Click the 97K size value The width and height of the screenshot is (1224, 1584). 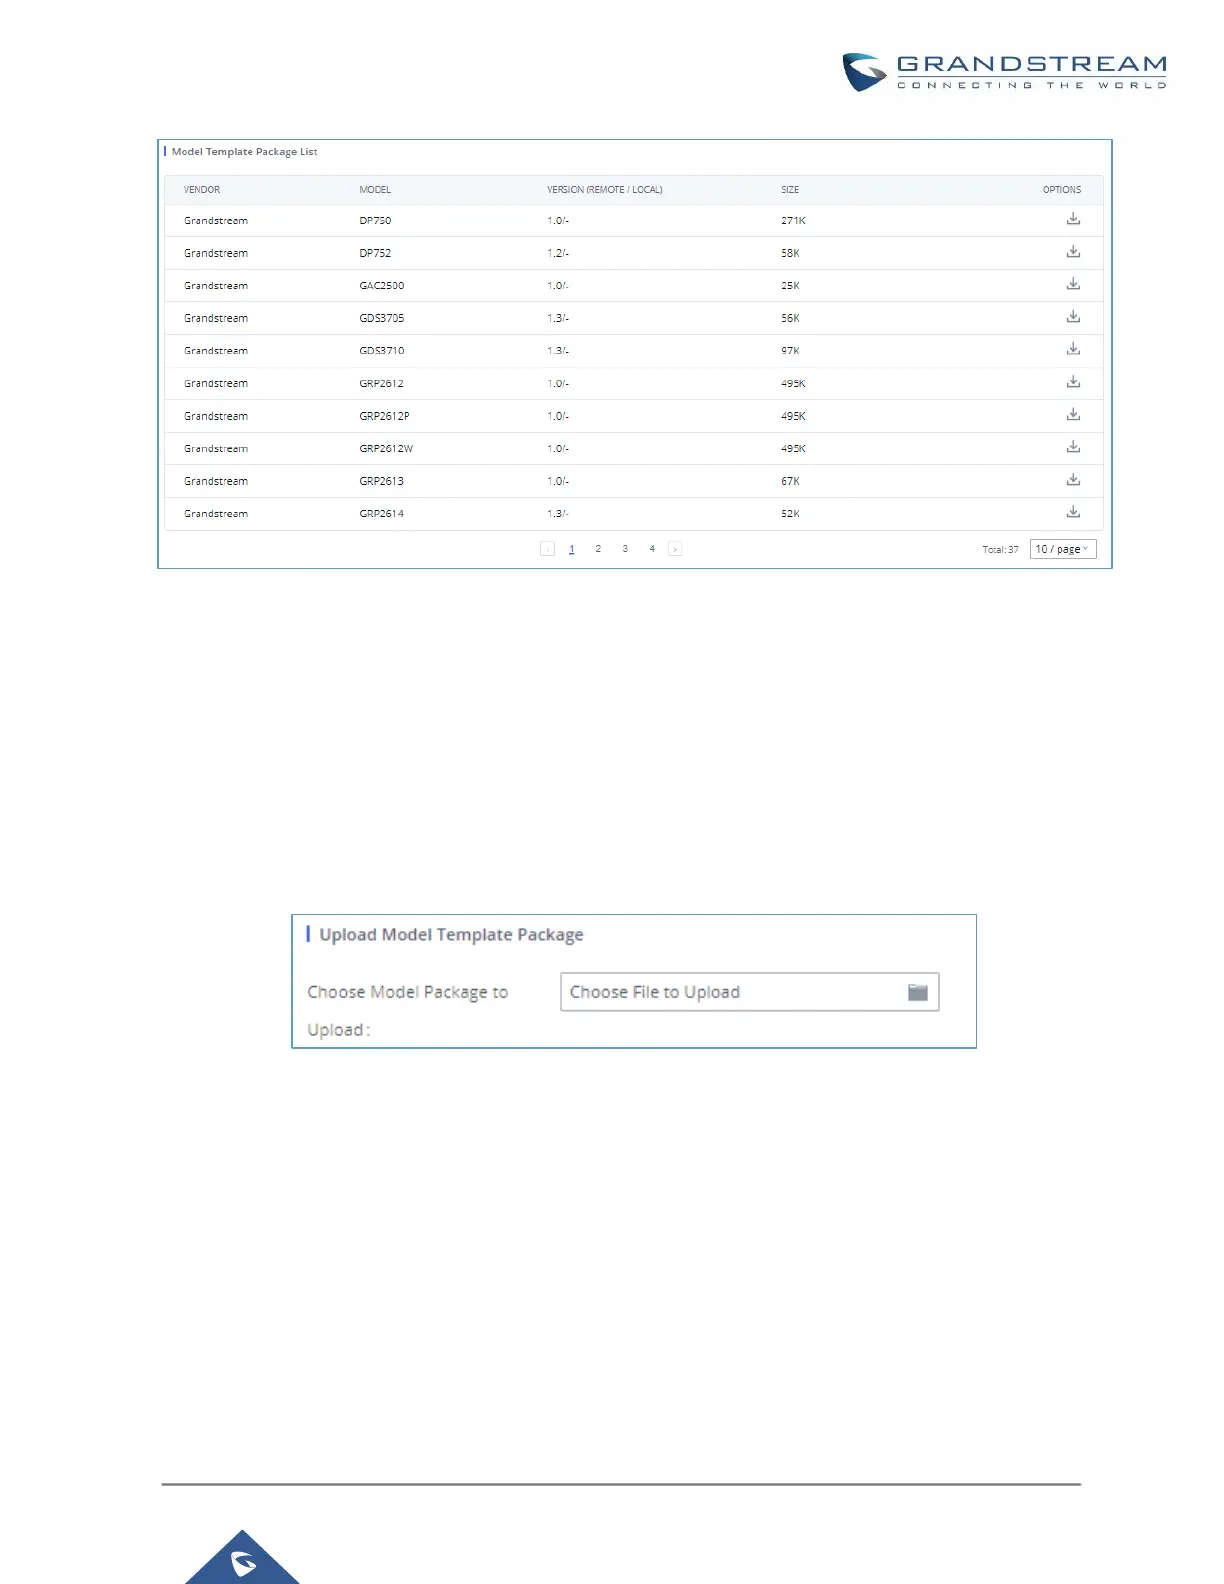click(790, 351)
